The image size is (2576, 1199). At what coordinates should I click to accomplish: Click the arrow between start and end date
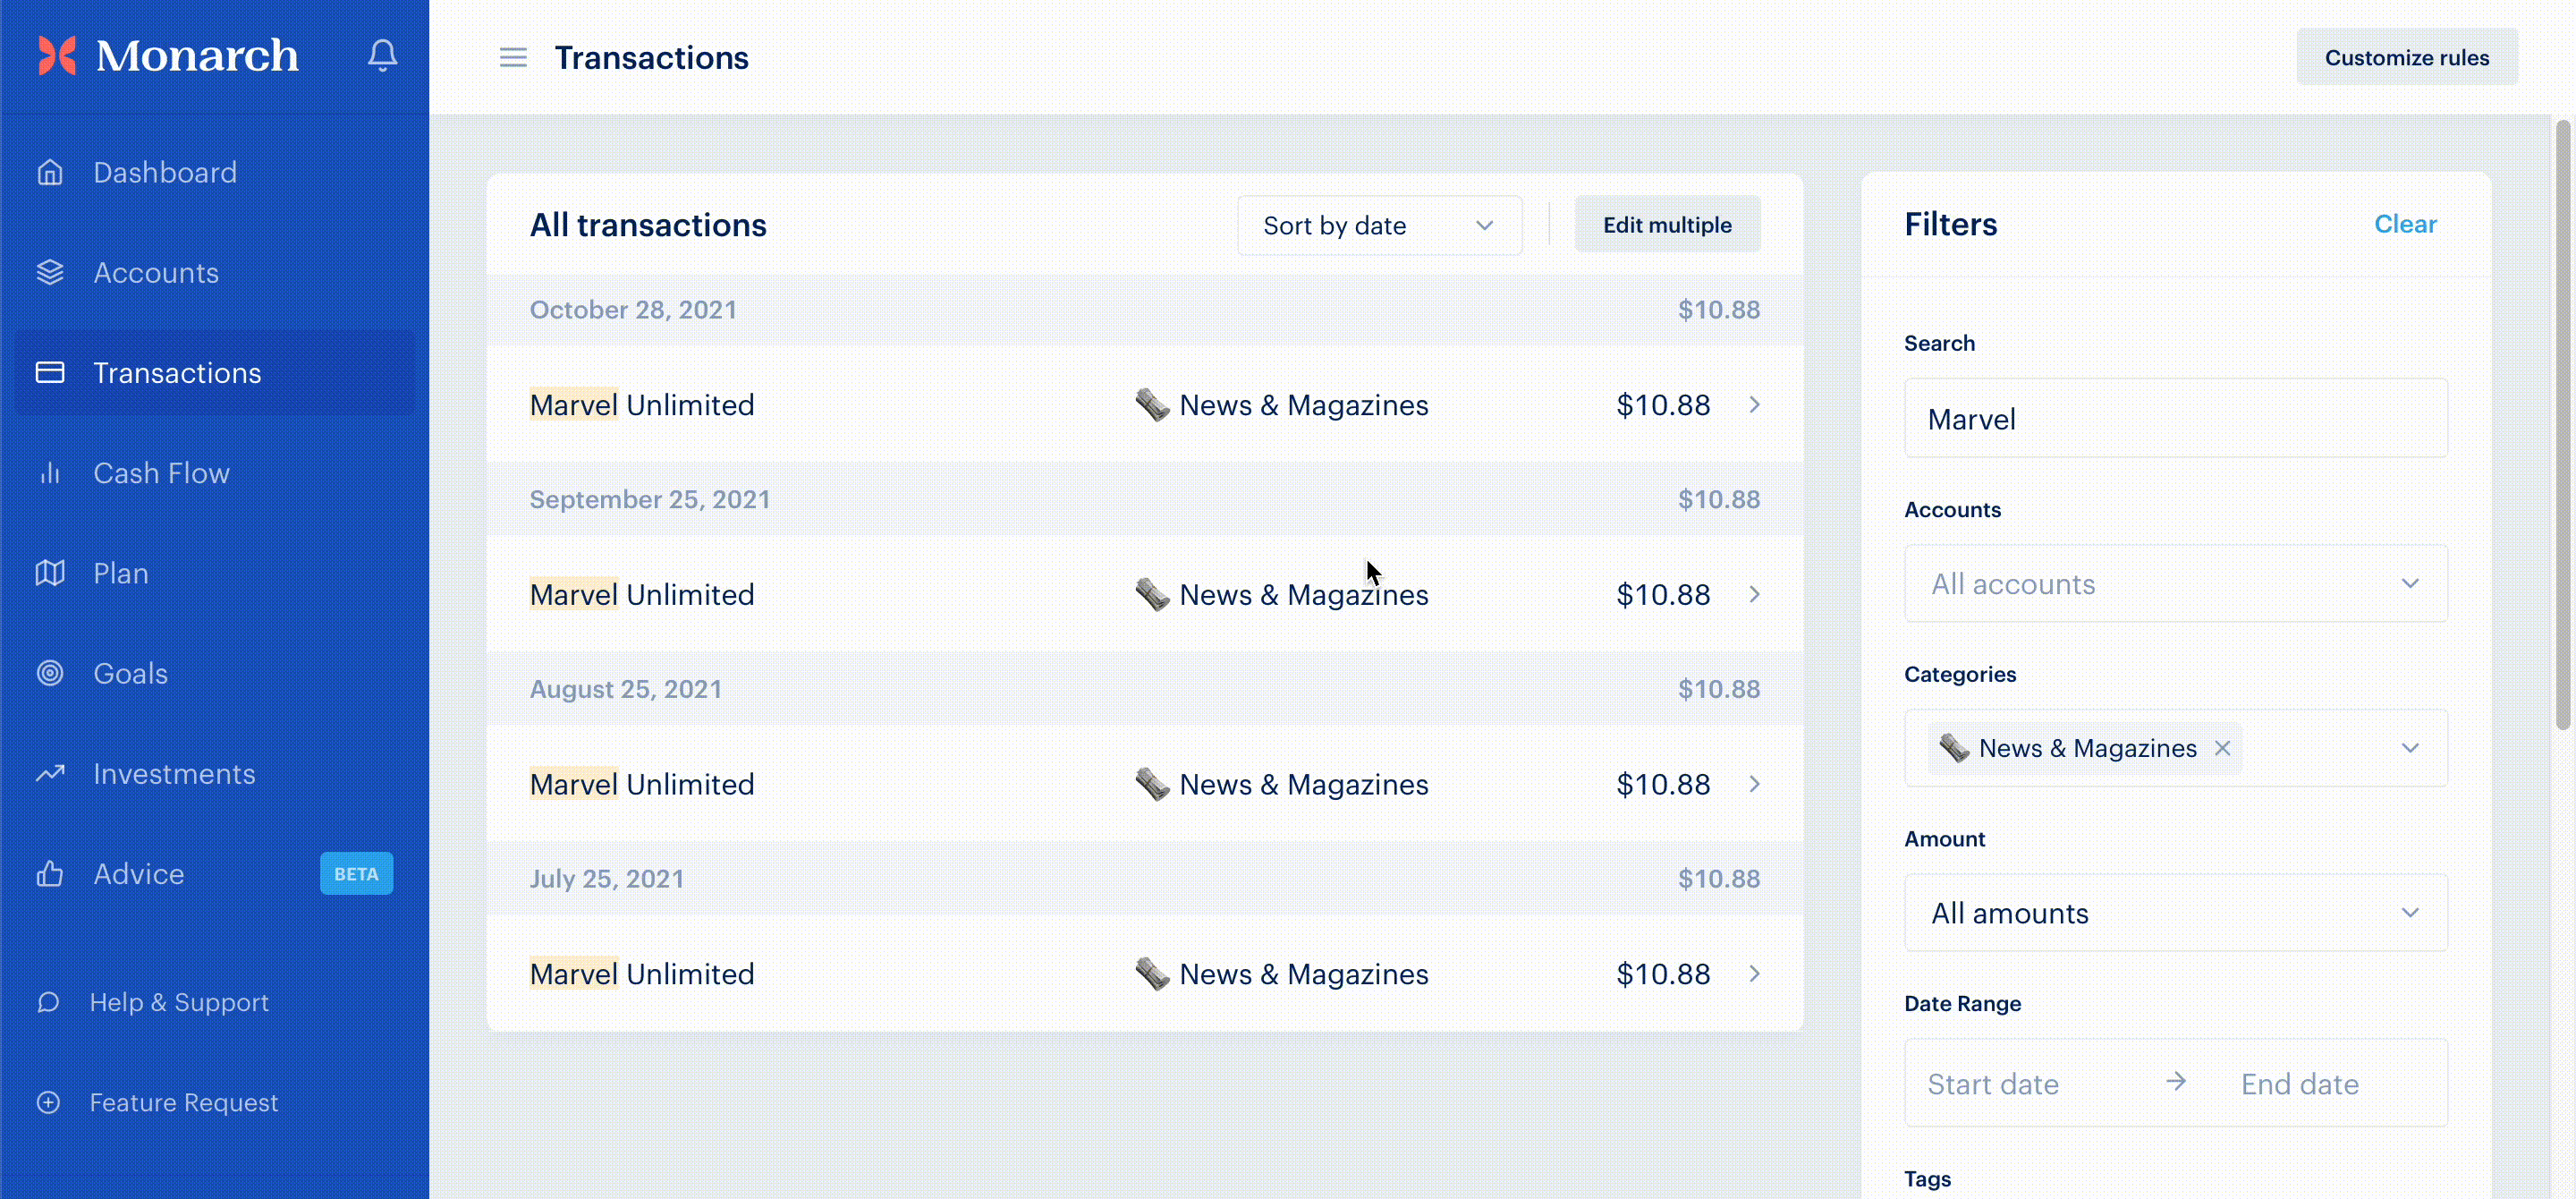2176,1081
